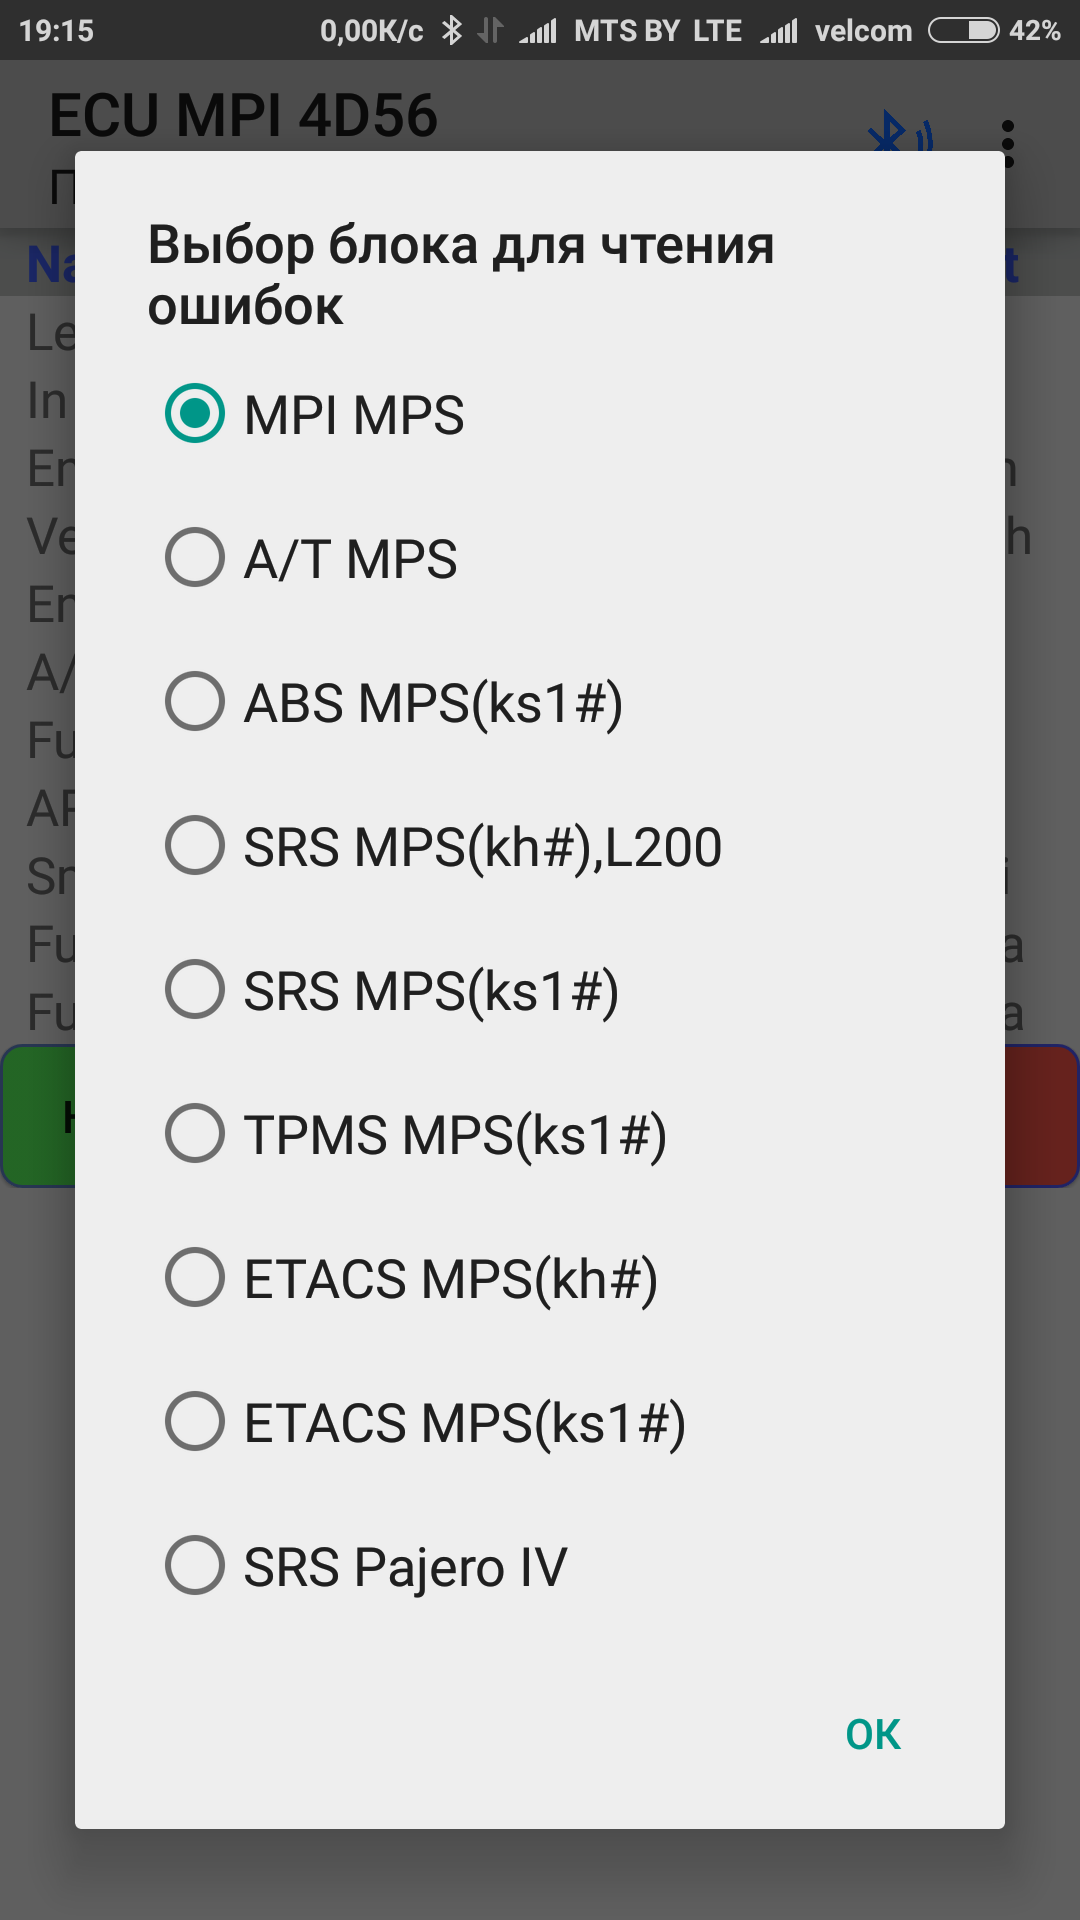Choose the A/T MPS block

[x=195, y=558]
